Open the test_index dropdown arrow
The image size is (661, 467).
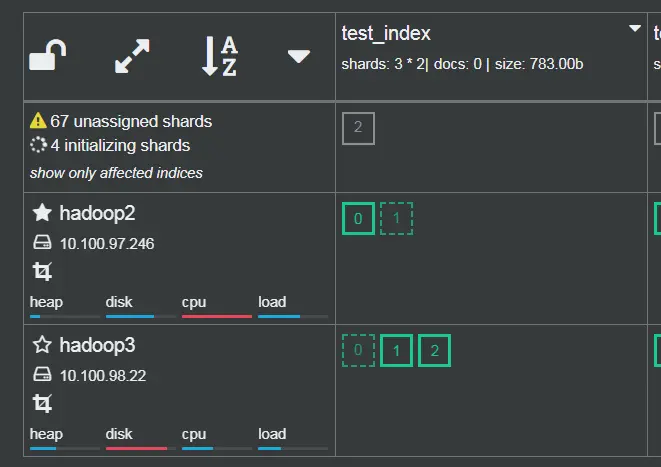635,28
